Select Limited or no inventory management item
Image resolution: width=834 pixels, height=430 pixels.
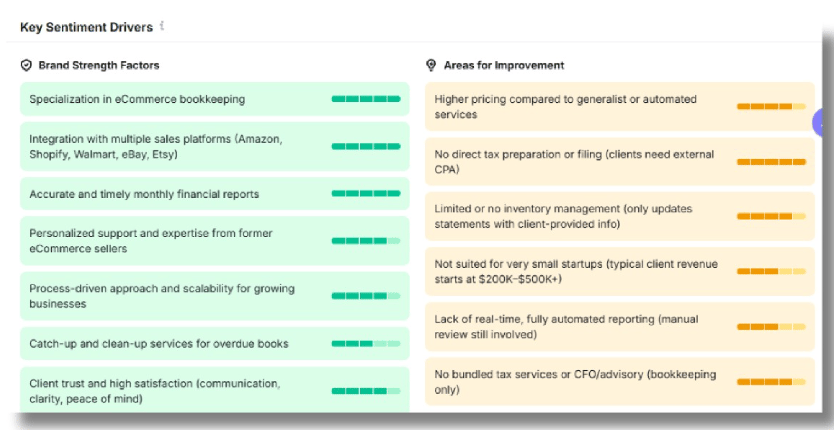click(620, 217)
